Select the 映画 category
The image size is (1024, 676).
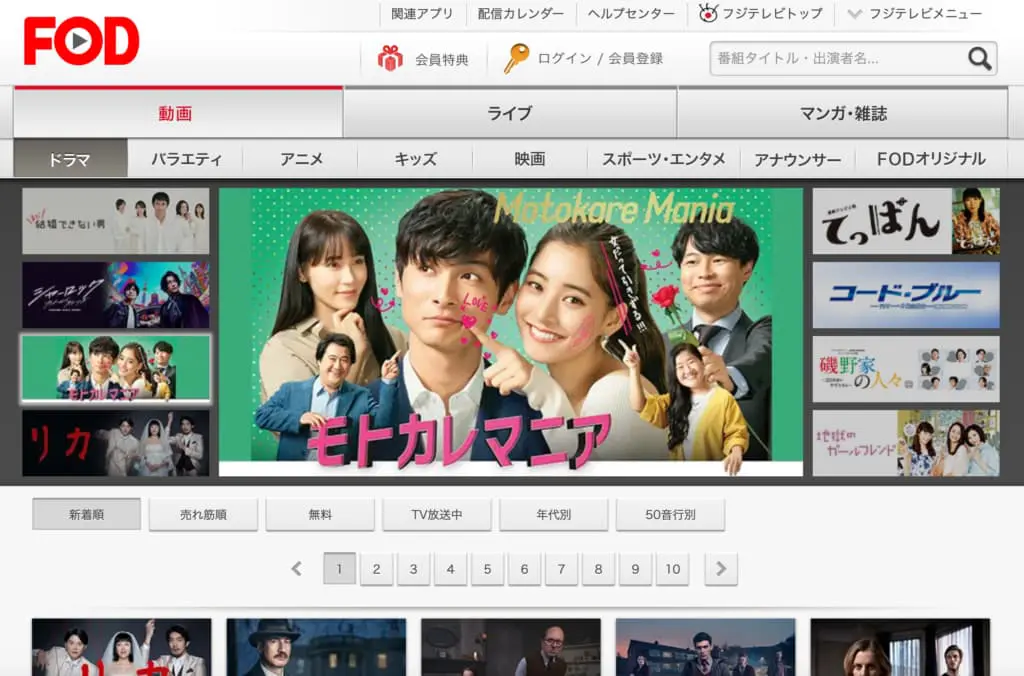coord(530,159)
